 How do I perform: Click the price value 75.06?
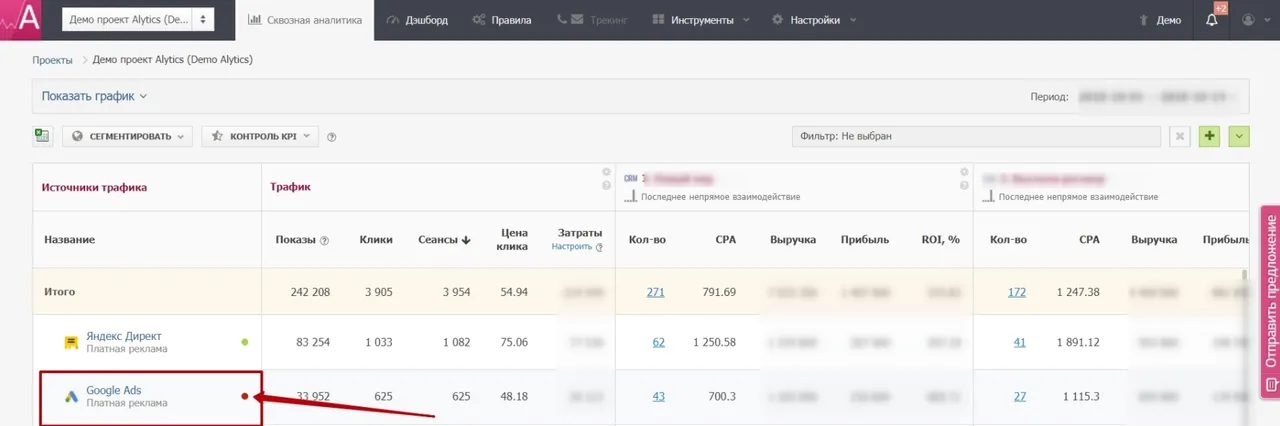[513, 342]
